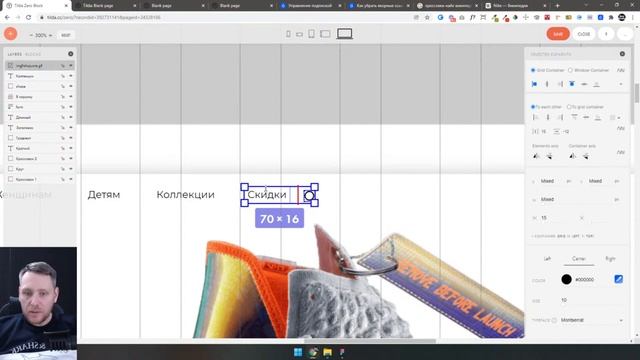Set text alignment to Right
The height and width of the screenshot is (360, 640).
coord(610,259)
